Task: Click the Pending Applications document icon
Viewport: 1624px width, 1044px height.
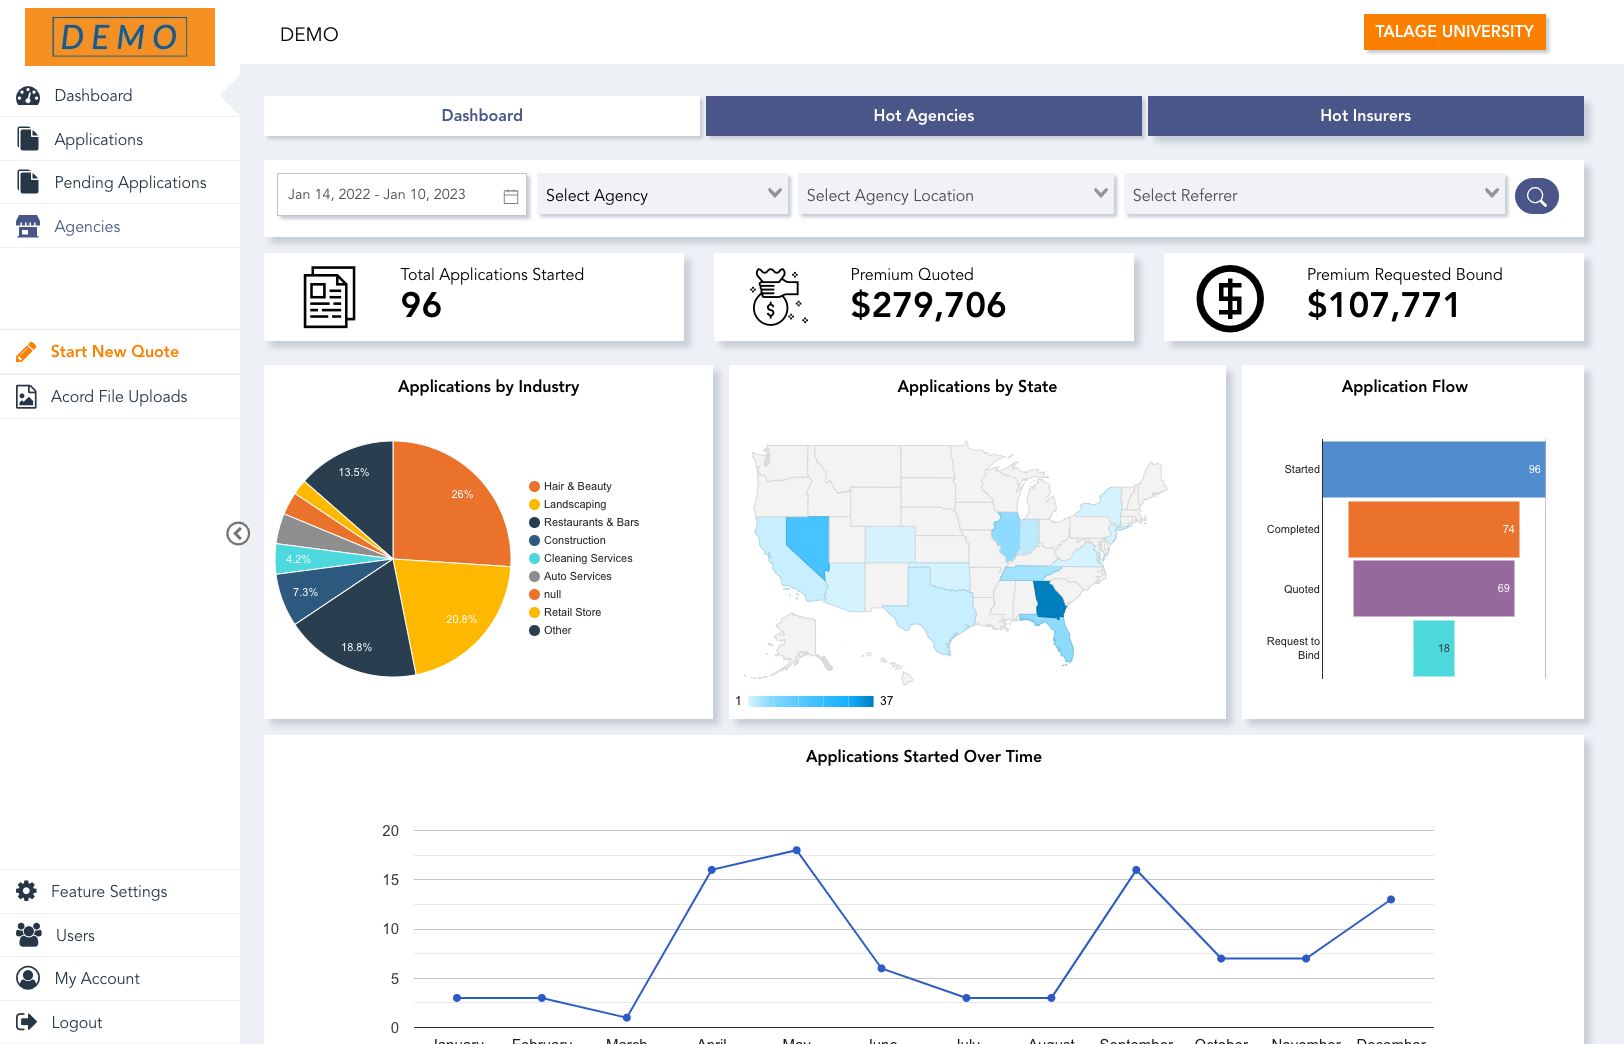Action: 28,182
